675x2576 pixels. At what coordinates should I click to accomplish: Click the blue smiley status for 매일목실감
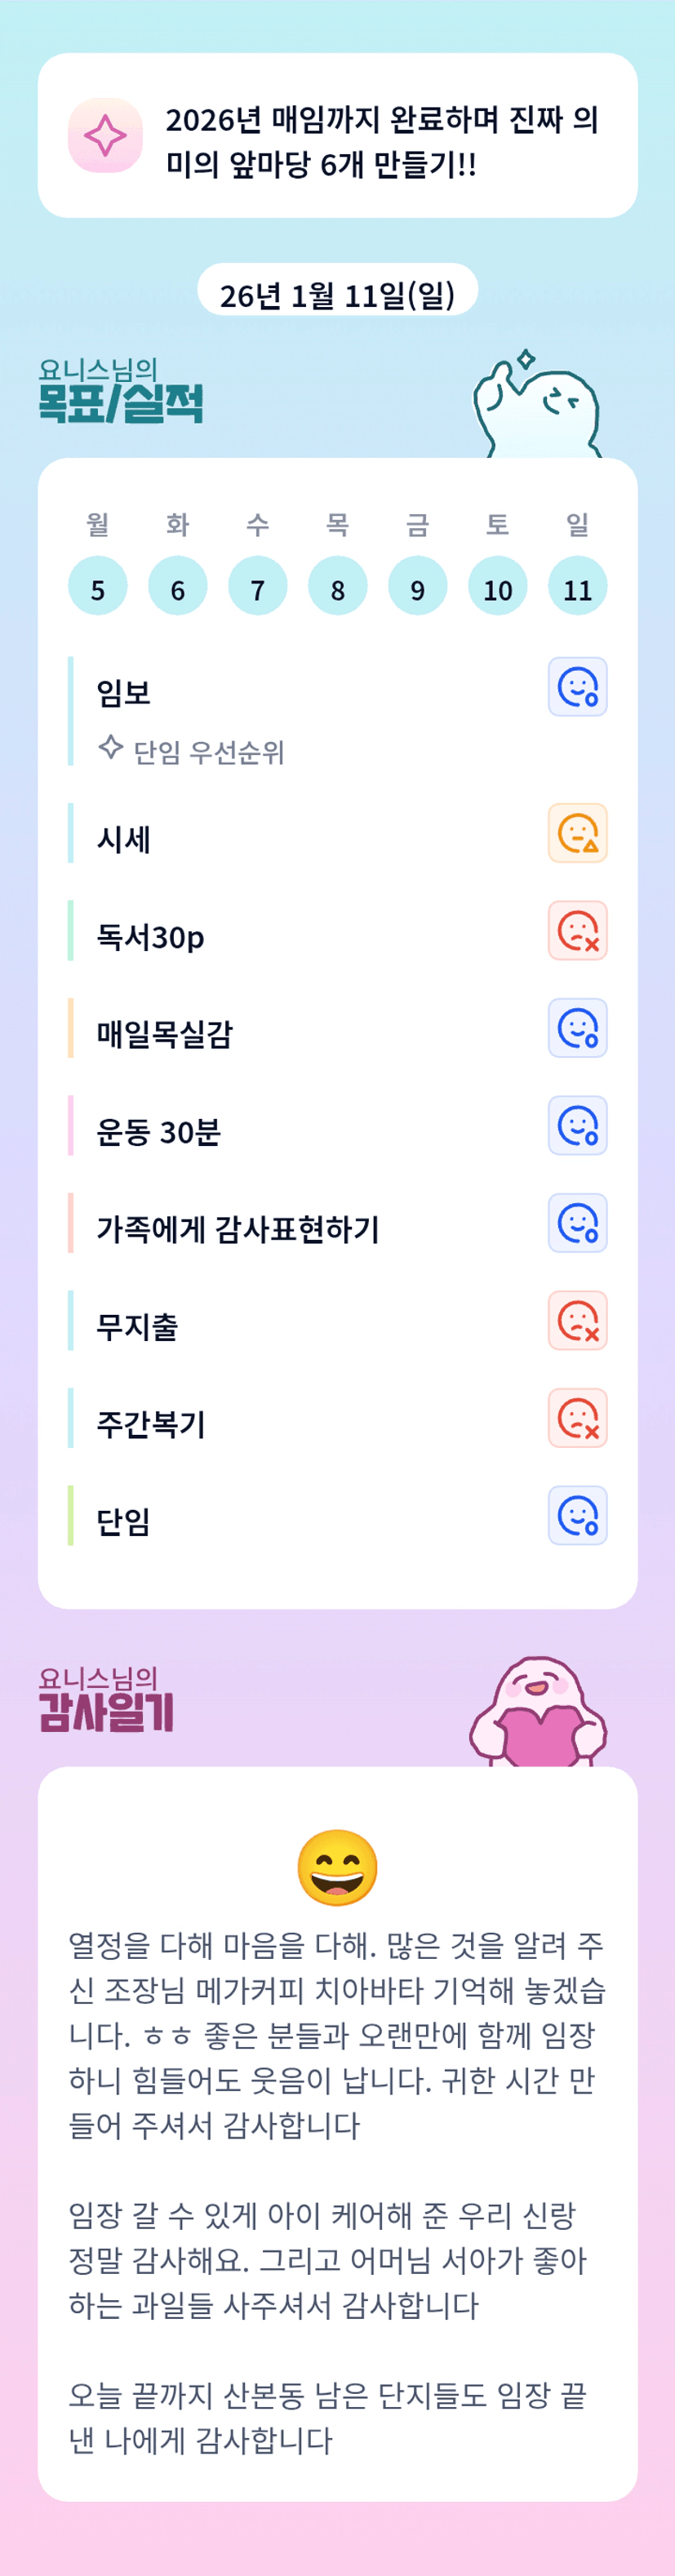pyautogui.click(x=577, y=1028)
